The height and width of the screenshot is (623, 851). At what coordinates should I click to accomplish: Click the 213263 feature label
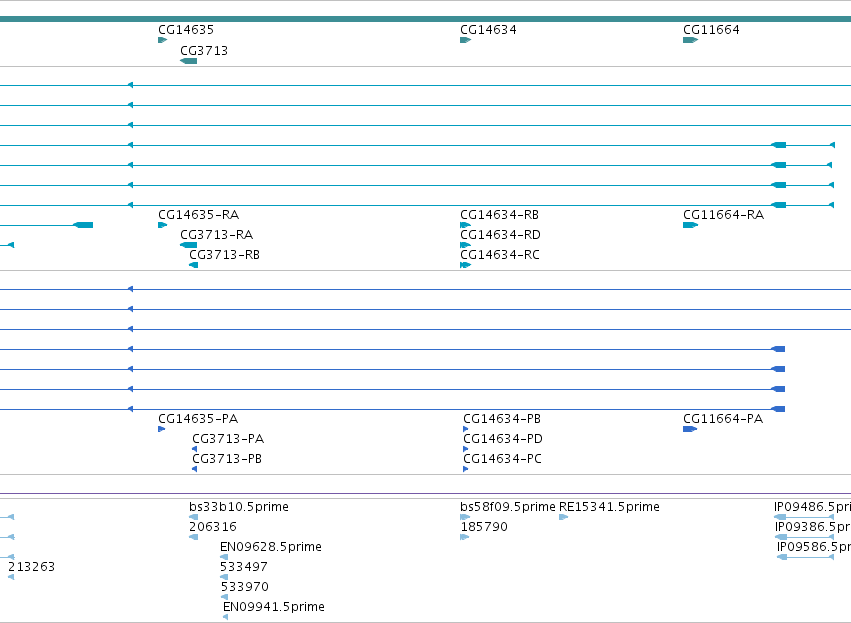click(x=31, y=567)
